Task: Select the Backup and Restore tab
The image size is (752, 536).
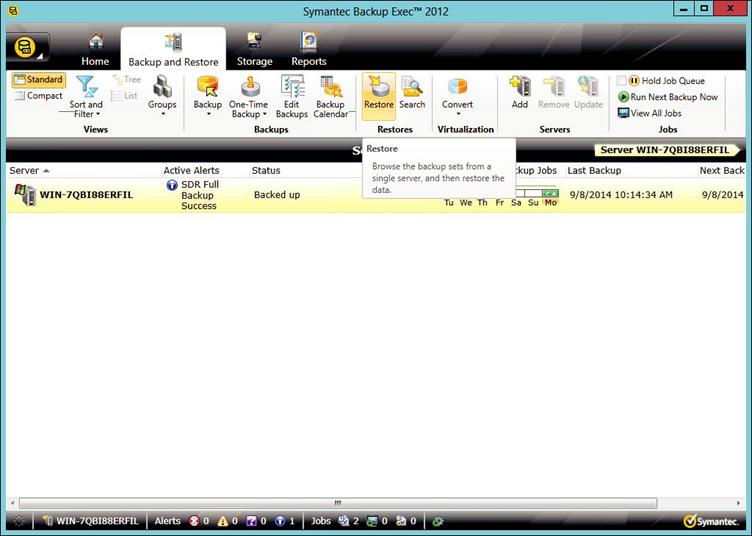Action: [173, 50]
